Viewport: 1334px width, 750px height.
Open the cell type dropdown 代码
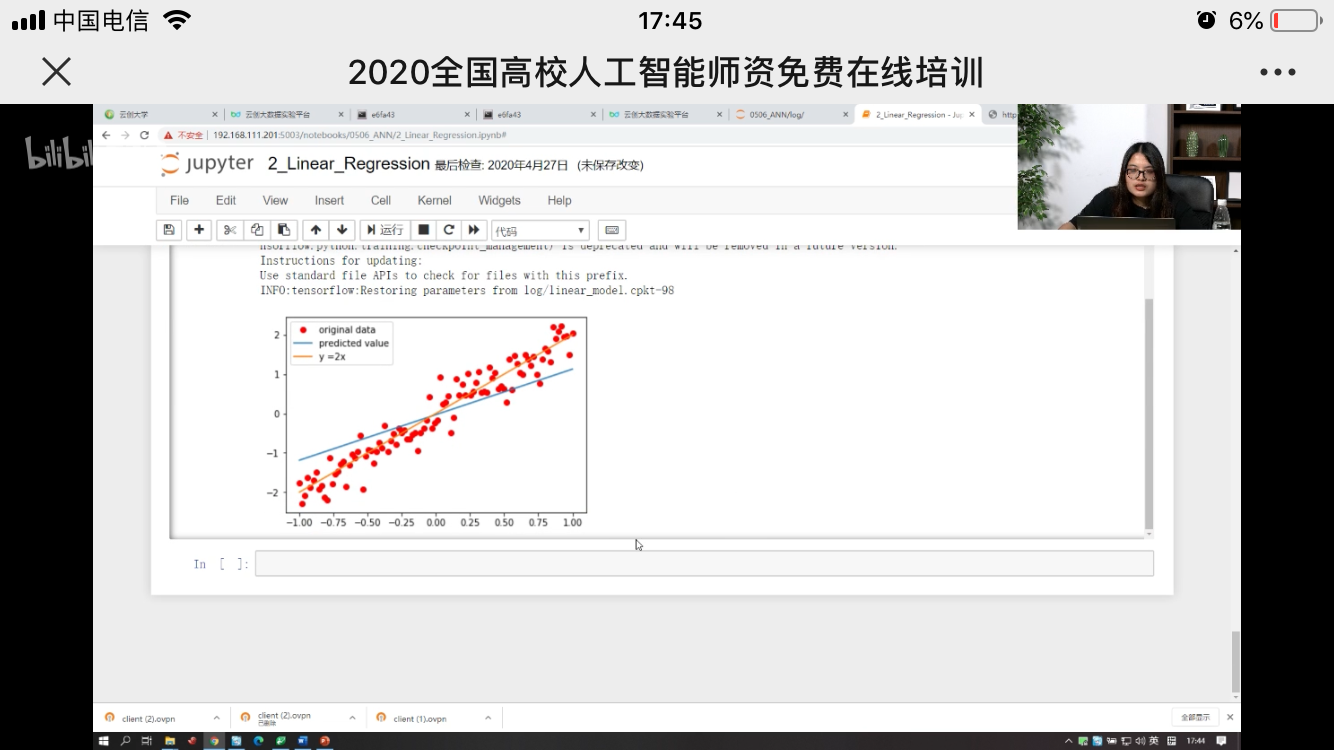540,231
